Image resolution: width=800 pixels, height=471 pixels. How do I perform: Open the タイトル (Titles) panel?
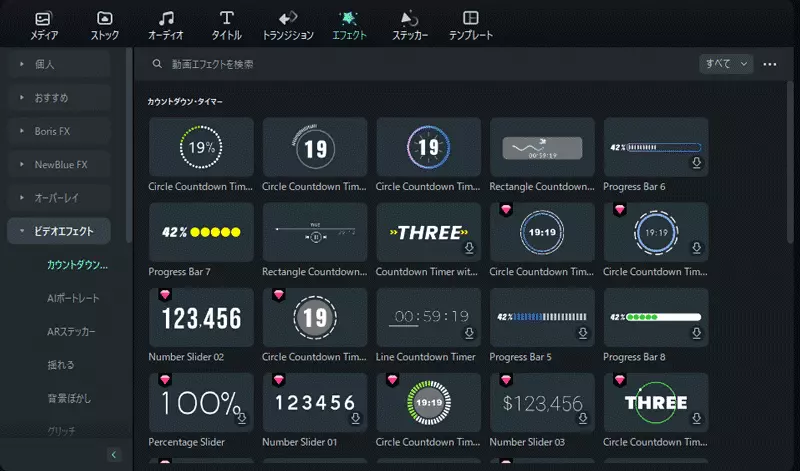point(226,25)
